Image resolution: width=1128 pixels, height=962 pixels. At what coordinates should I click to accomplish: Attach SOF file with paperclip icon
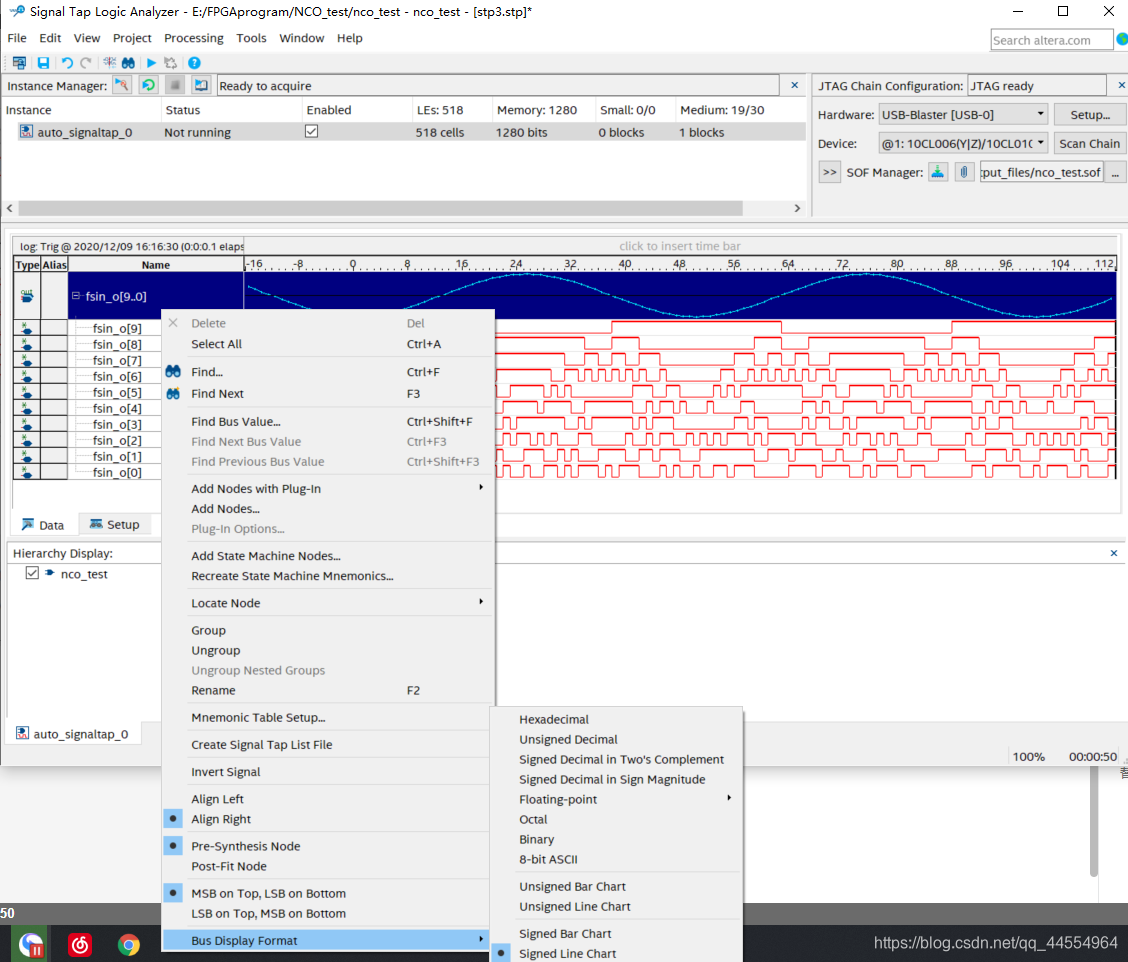coord(964,172)
